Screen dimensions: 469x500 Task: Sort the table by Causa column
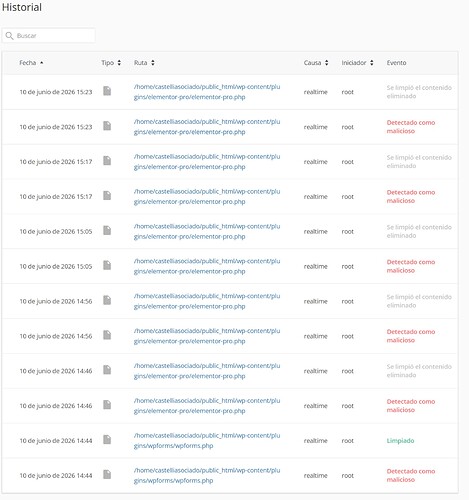pos(316,63)
